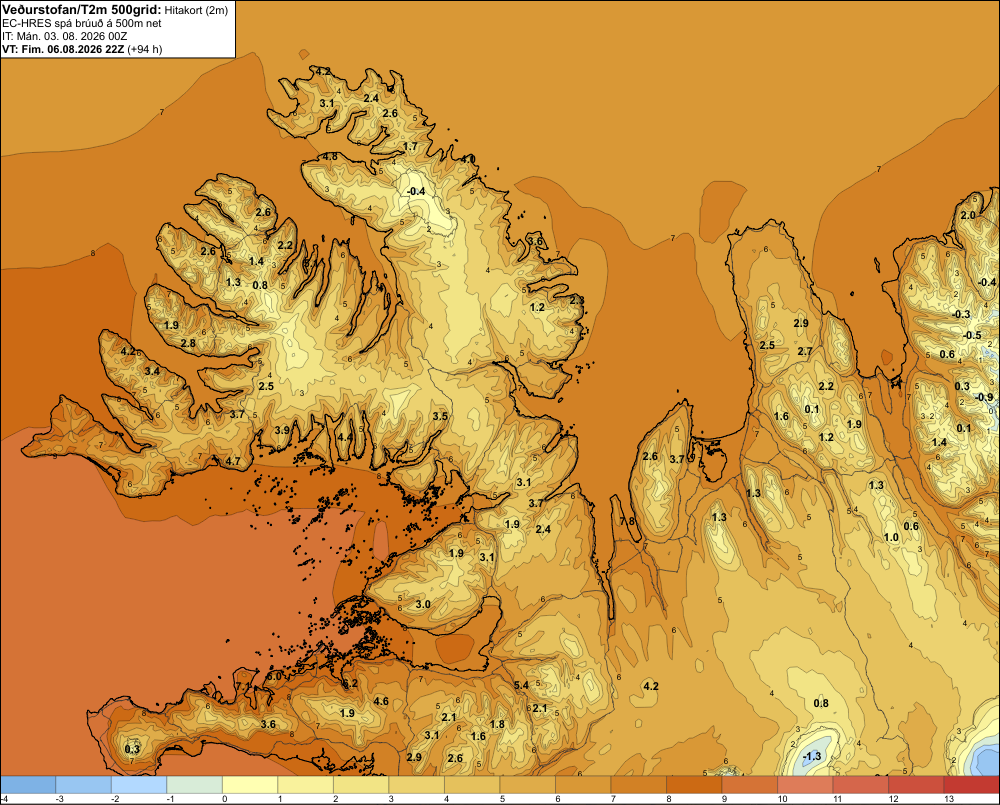Screen dimensions: 1000x805
Task: Click the IT: Mán. 03. 08. 2026 00Z line
Action: click(x=64, y=36)
